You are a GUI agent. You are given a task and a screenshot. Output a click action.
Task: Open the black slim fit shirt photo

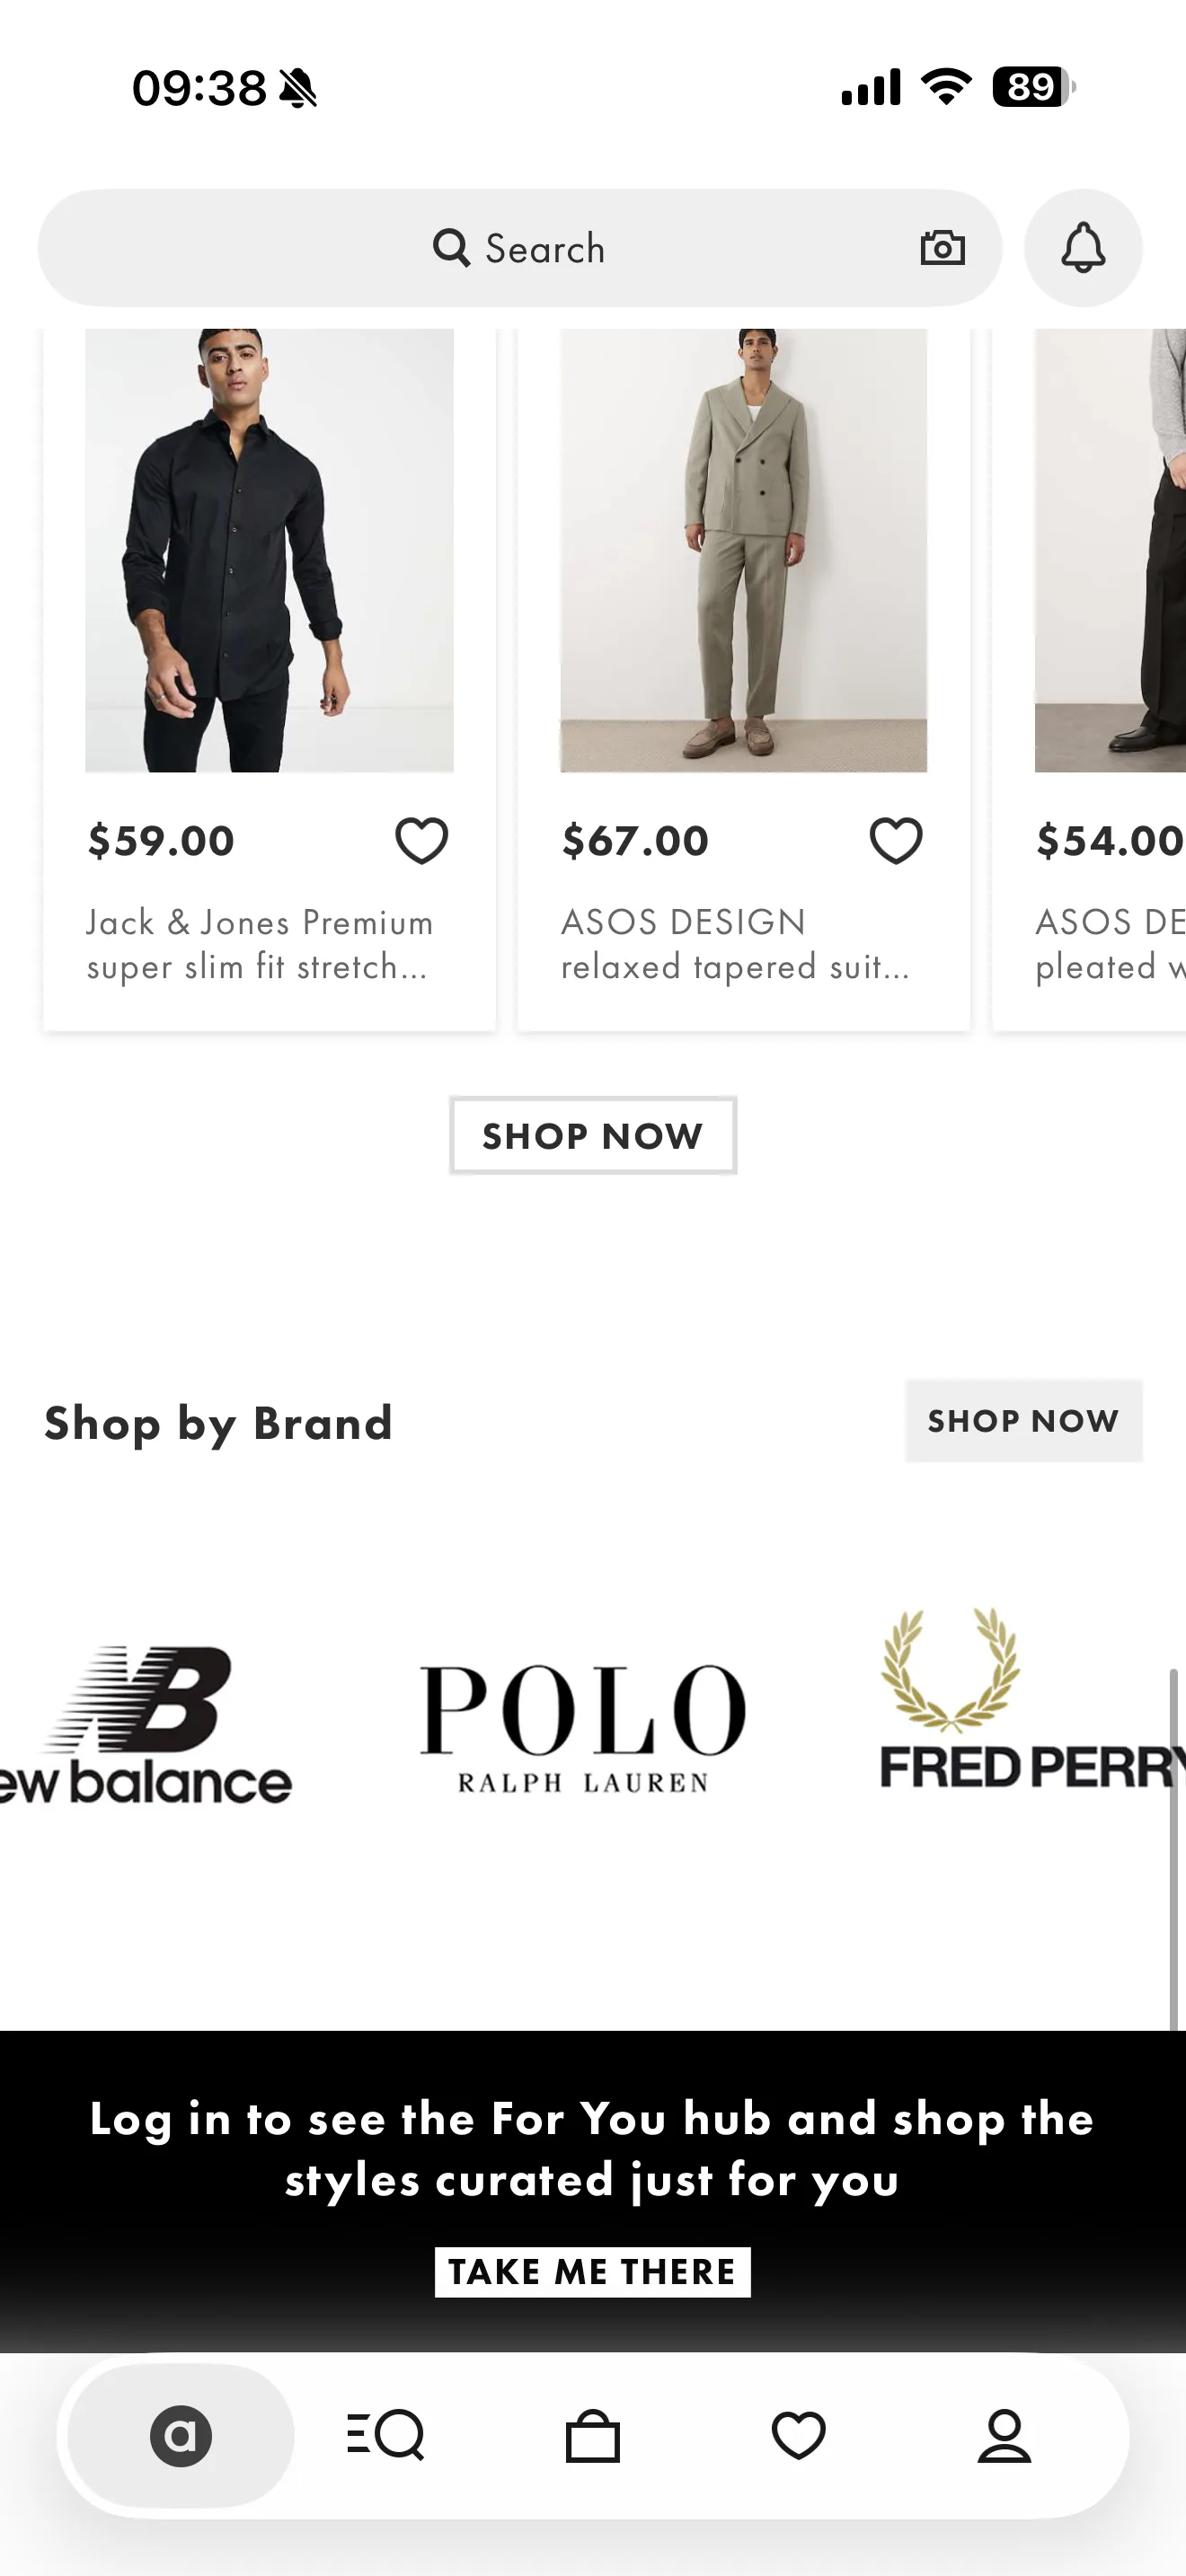pos(269,550)
